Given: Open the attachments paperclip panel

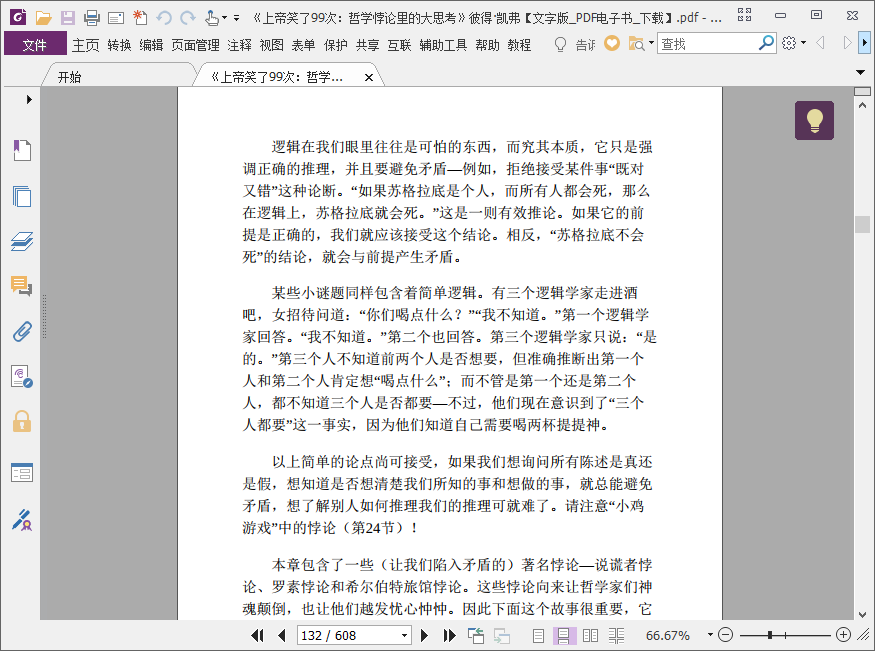Looking at the screenshot, I should (22, 331).
